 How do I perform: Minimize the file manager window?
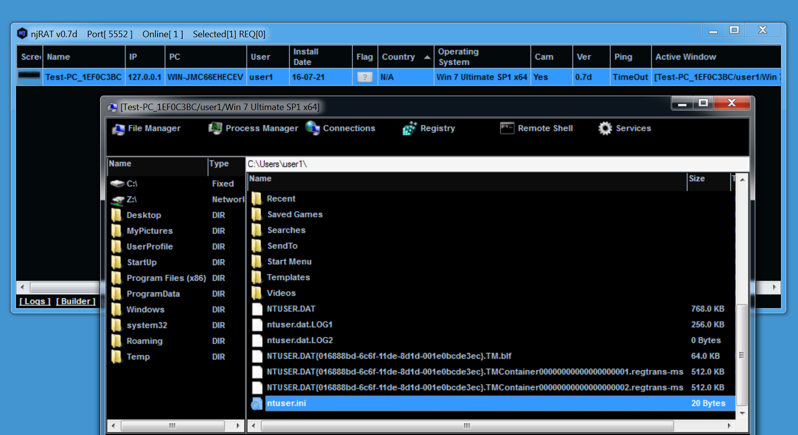pyautogui.click(x=682, y=103)
